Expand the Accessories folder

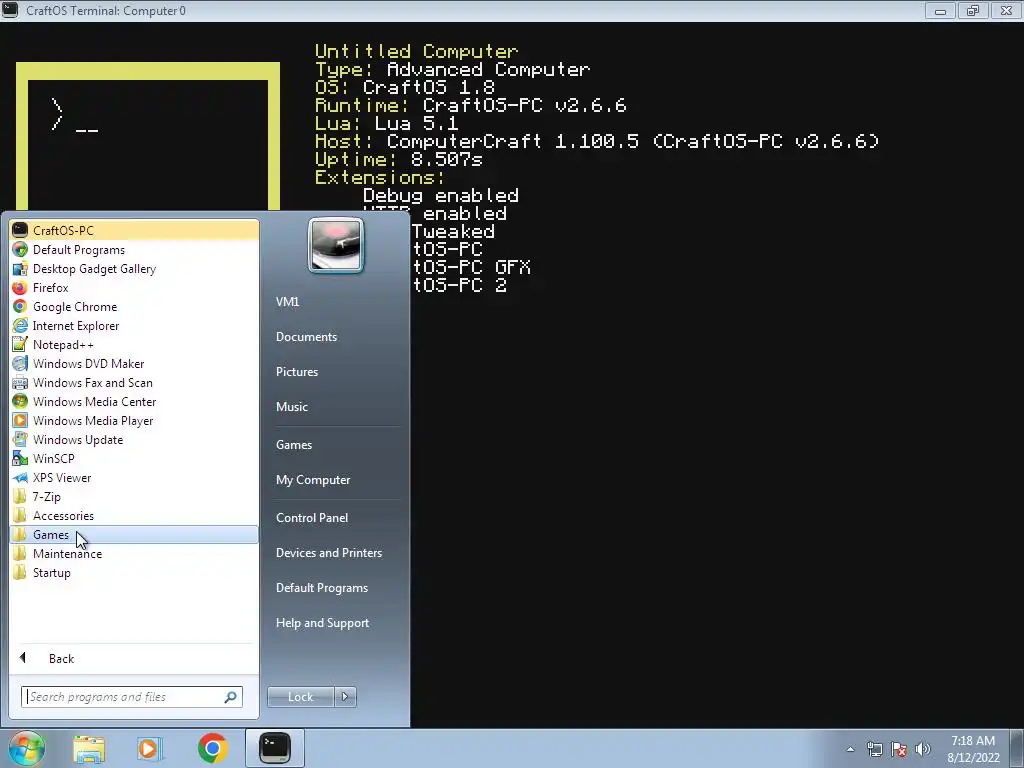(135, 515)
